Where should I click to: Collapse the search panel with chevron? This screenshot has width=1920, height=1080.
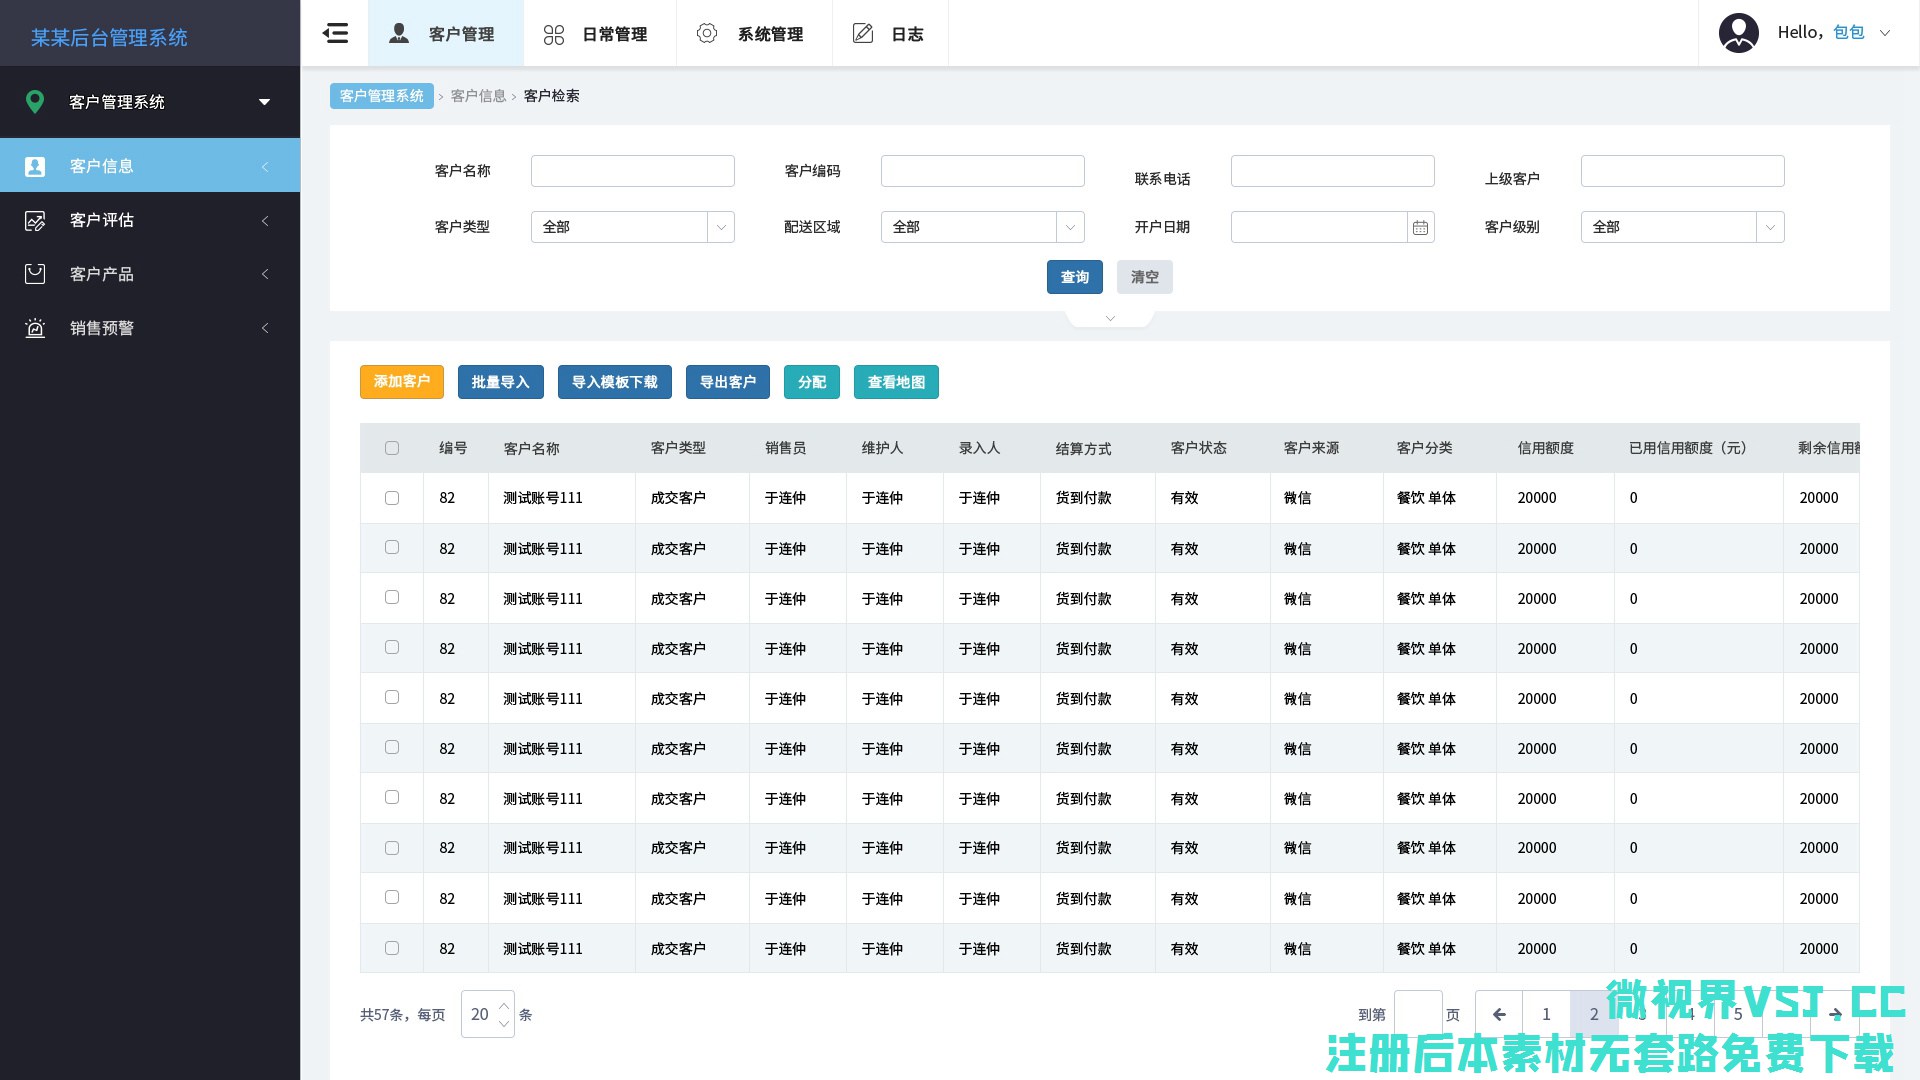[x=1110, y=318]
